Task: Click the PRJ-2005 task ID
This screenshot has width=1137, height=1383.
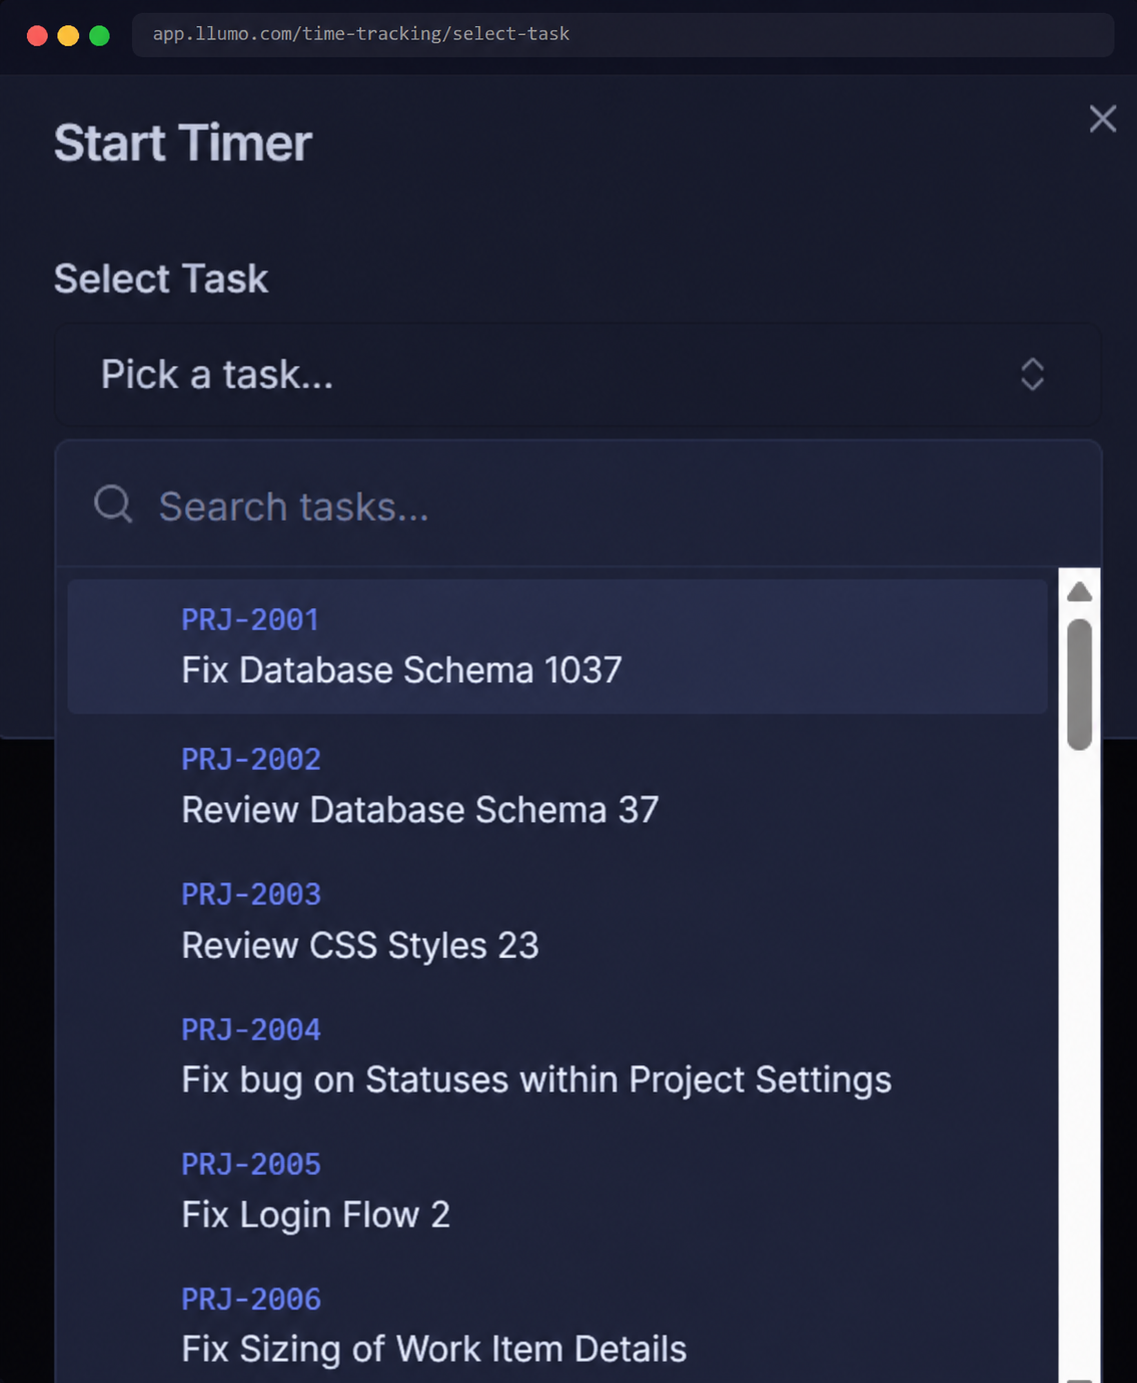Action: [251, 1165]
